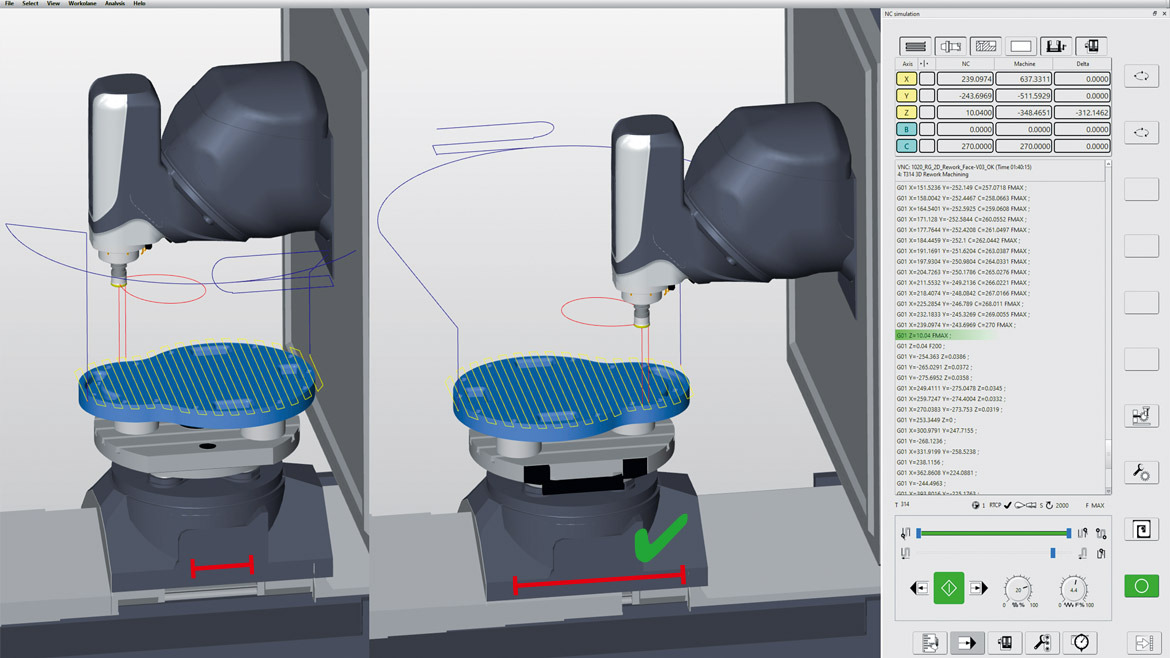The width and height of the screenshot is (1170, 658).
Task: Click the toolpath icon left of the lower slider
Action: (x=905, y=553)
